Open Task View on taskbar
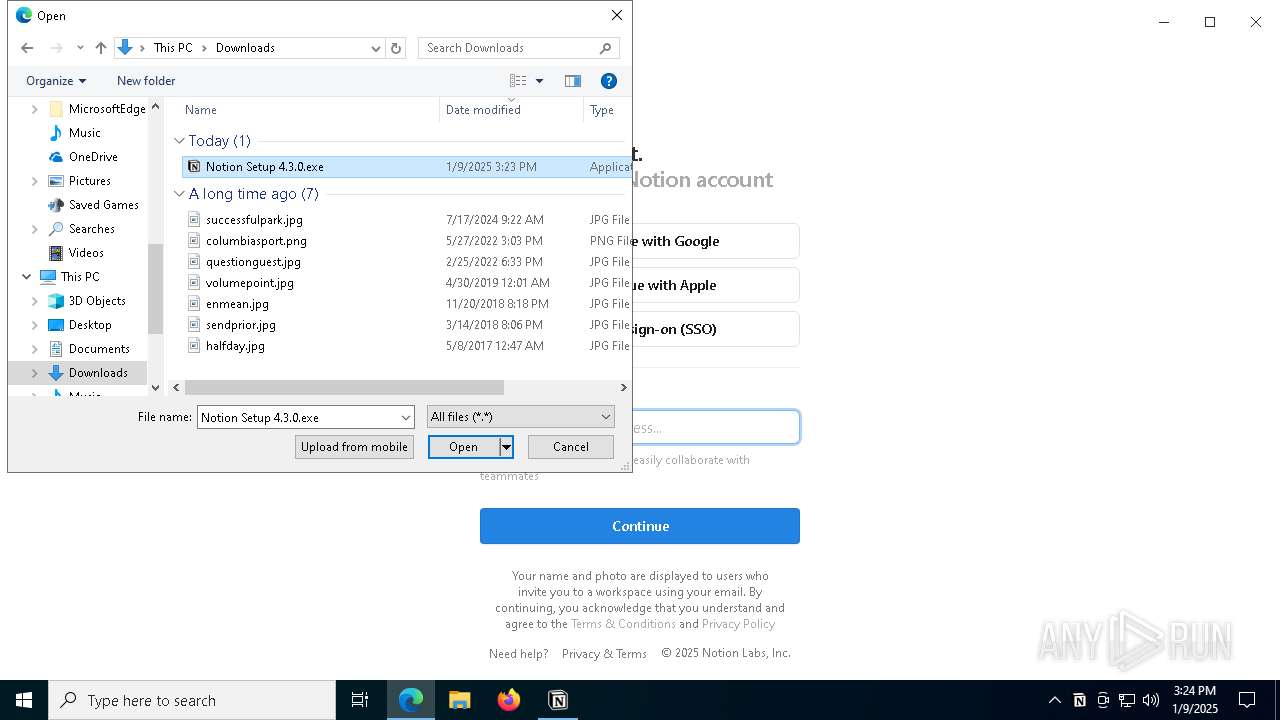 coord(360,700)
